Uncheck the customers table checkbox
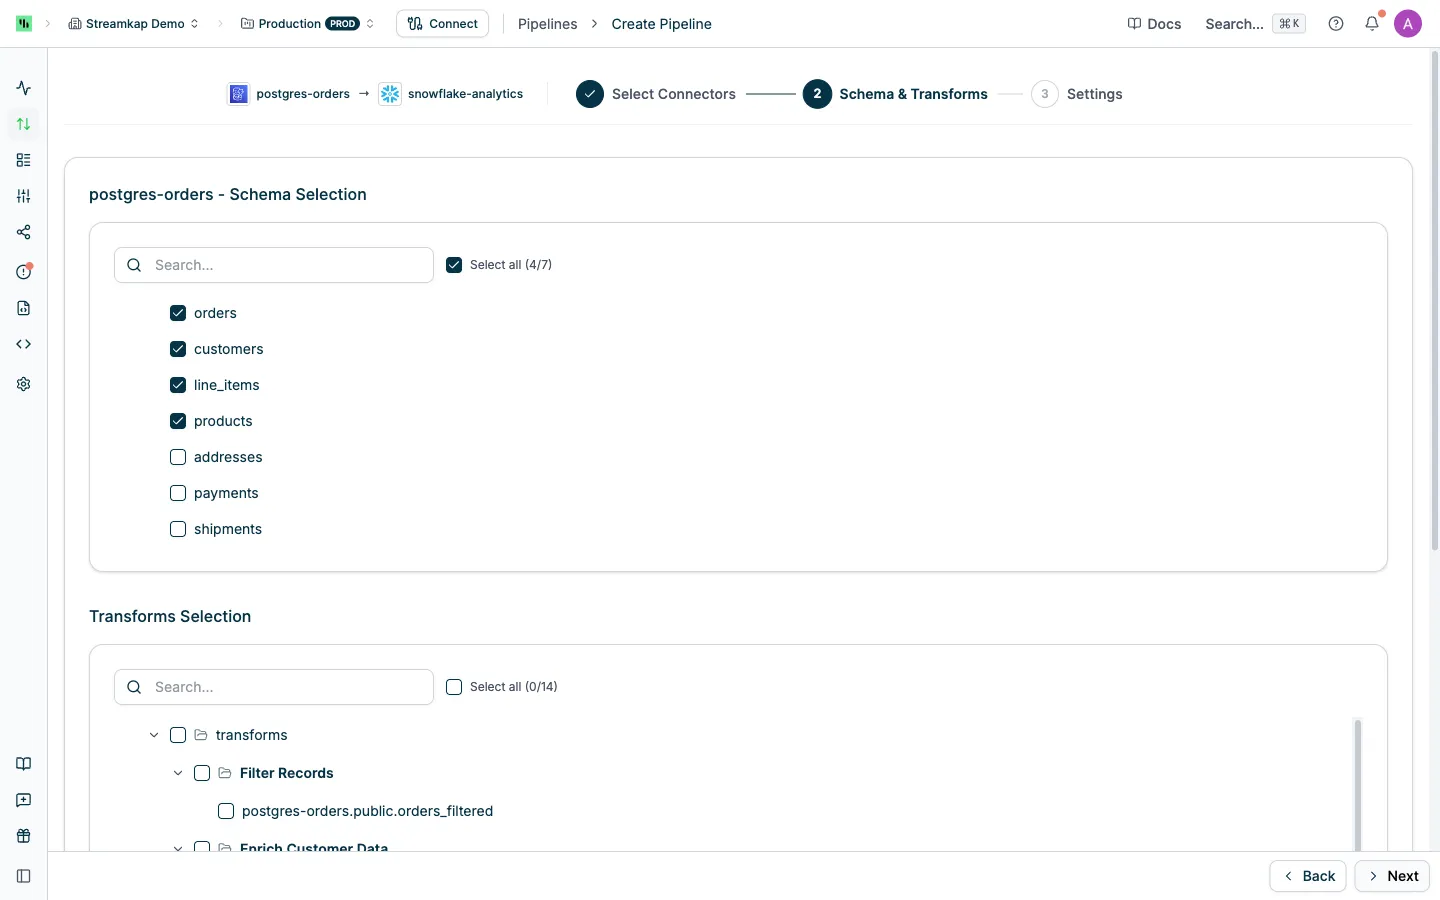Viewport: 1440px width, 900px height. (x=178, y=349)
